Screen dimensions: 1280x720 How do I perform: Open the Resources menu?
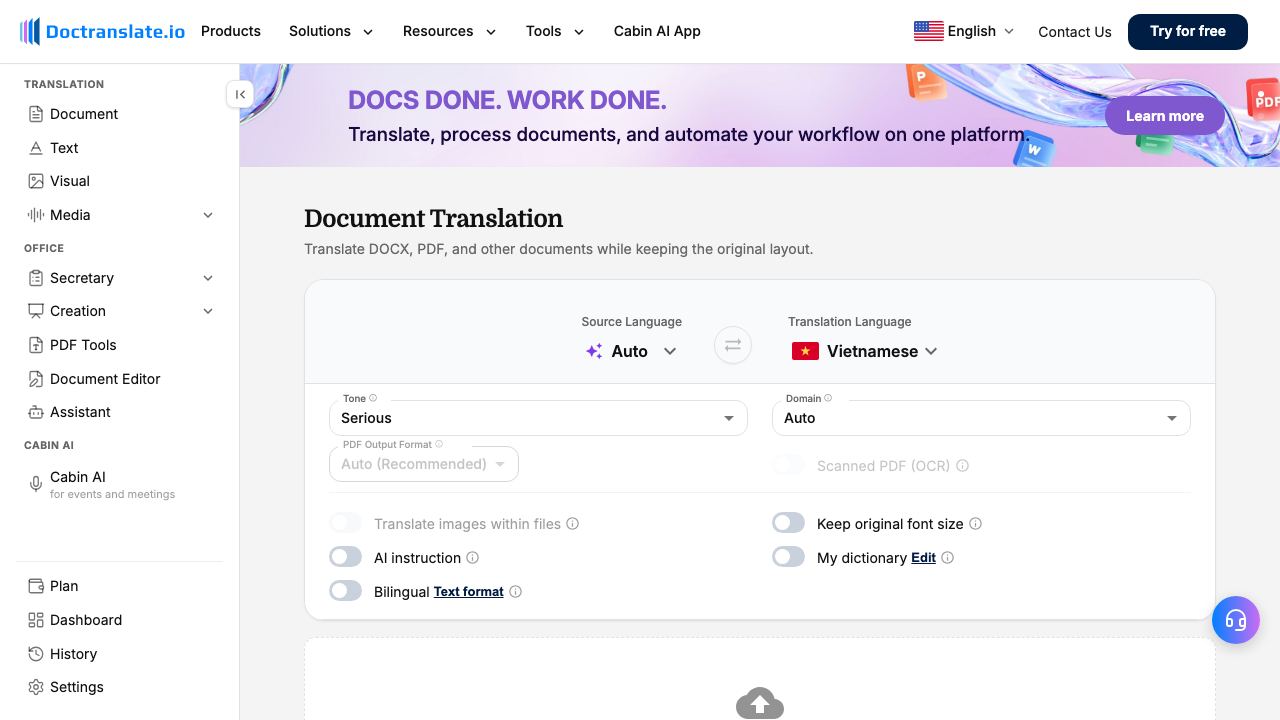449,31
